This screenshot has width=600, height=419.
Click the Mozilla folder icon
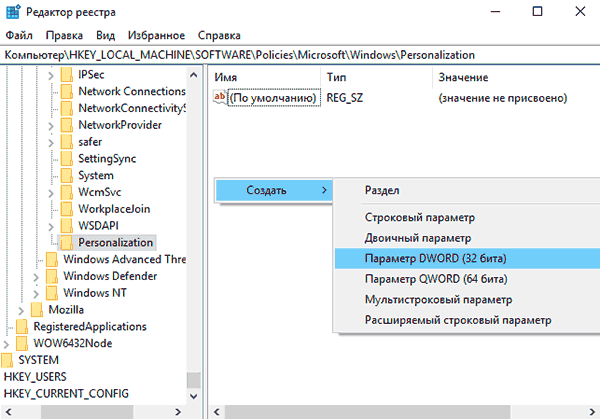pos(37,310)
